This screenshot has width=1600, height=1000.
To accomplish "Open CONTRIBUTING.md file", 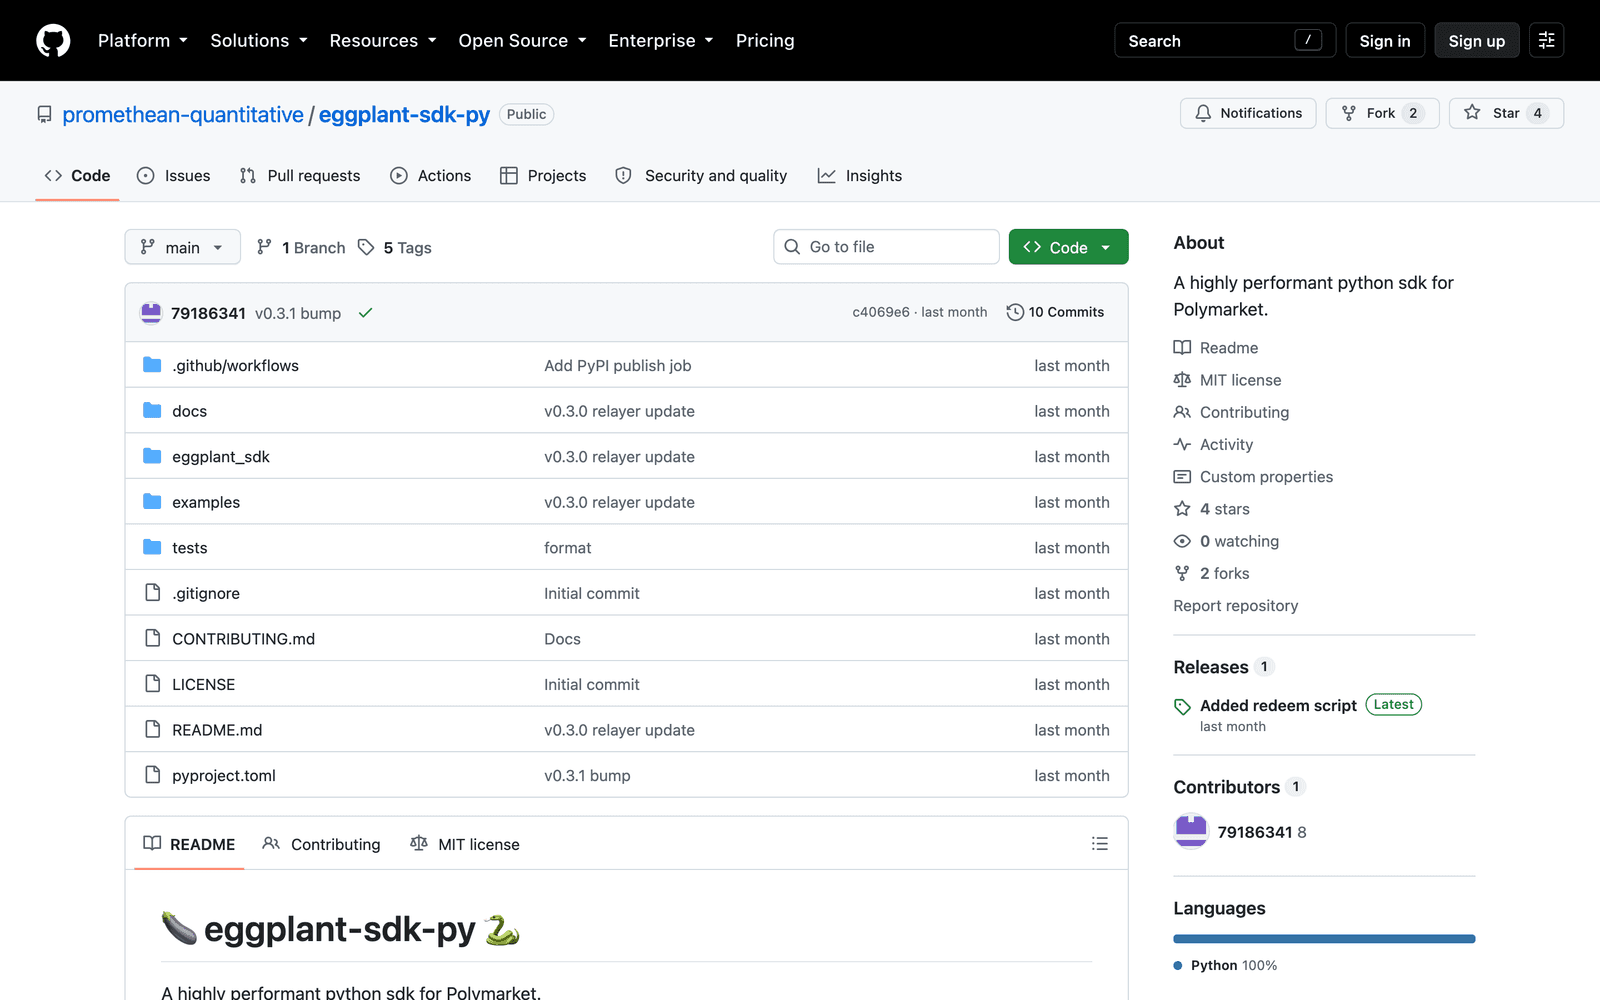I will 243,639.
